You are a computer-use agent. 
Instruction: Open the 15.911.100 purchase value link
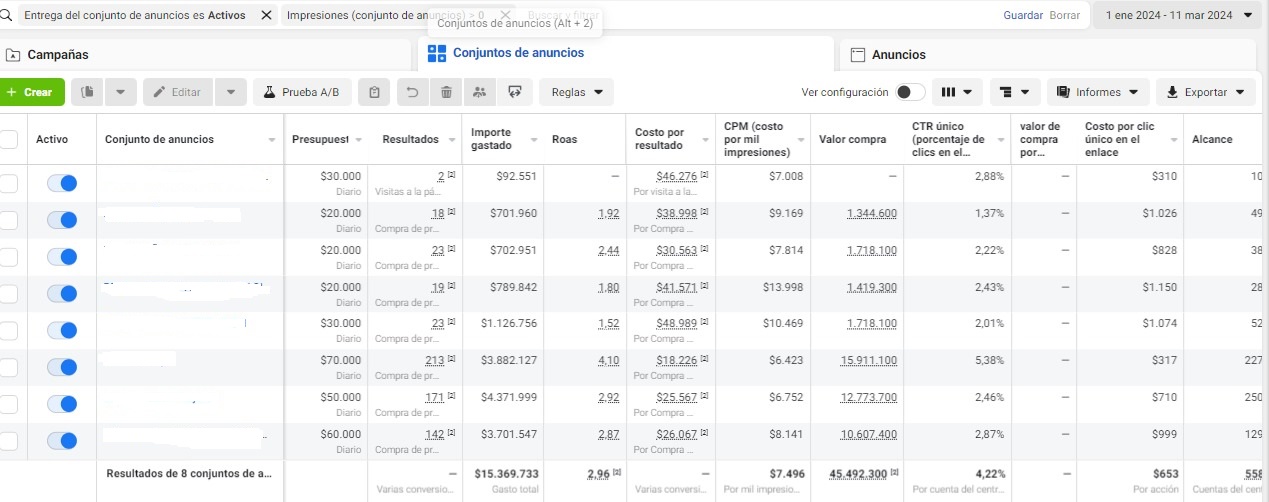pyautogui.click(x=869, y=361)
